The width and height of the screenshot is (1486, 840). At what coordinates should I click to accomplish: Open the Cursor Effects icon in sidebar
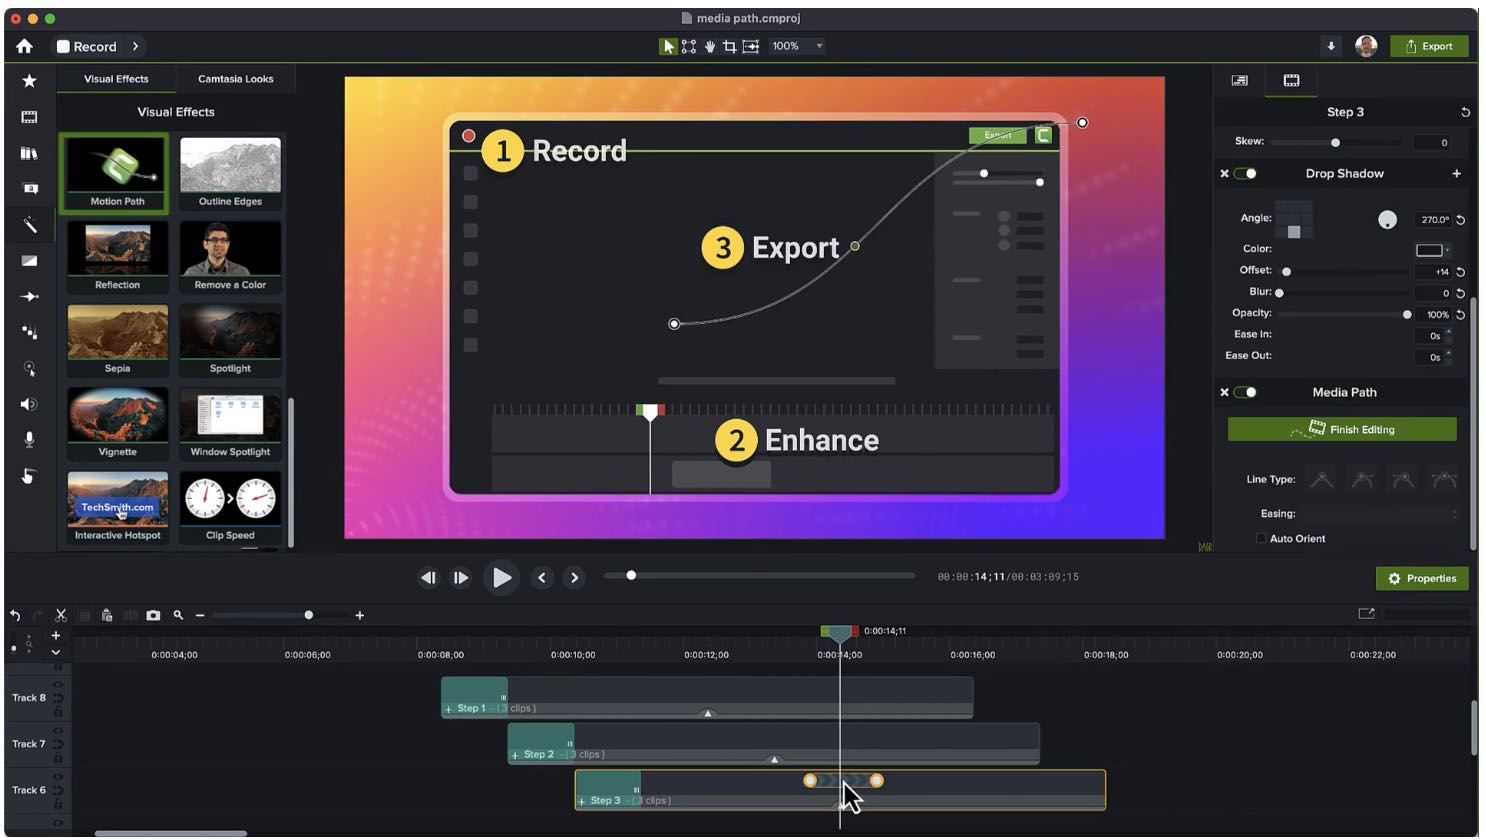click(x=29, y=368)
